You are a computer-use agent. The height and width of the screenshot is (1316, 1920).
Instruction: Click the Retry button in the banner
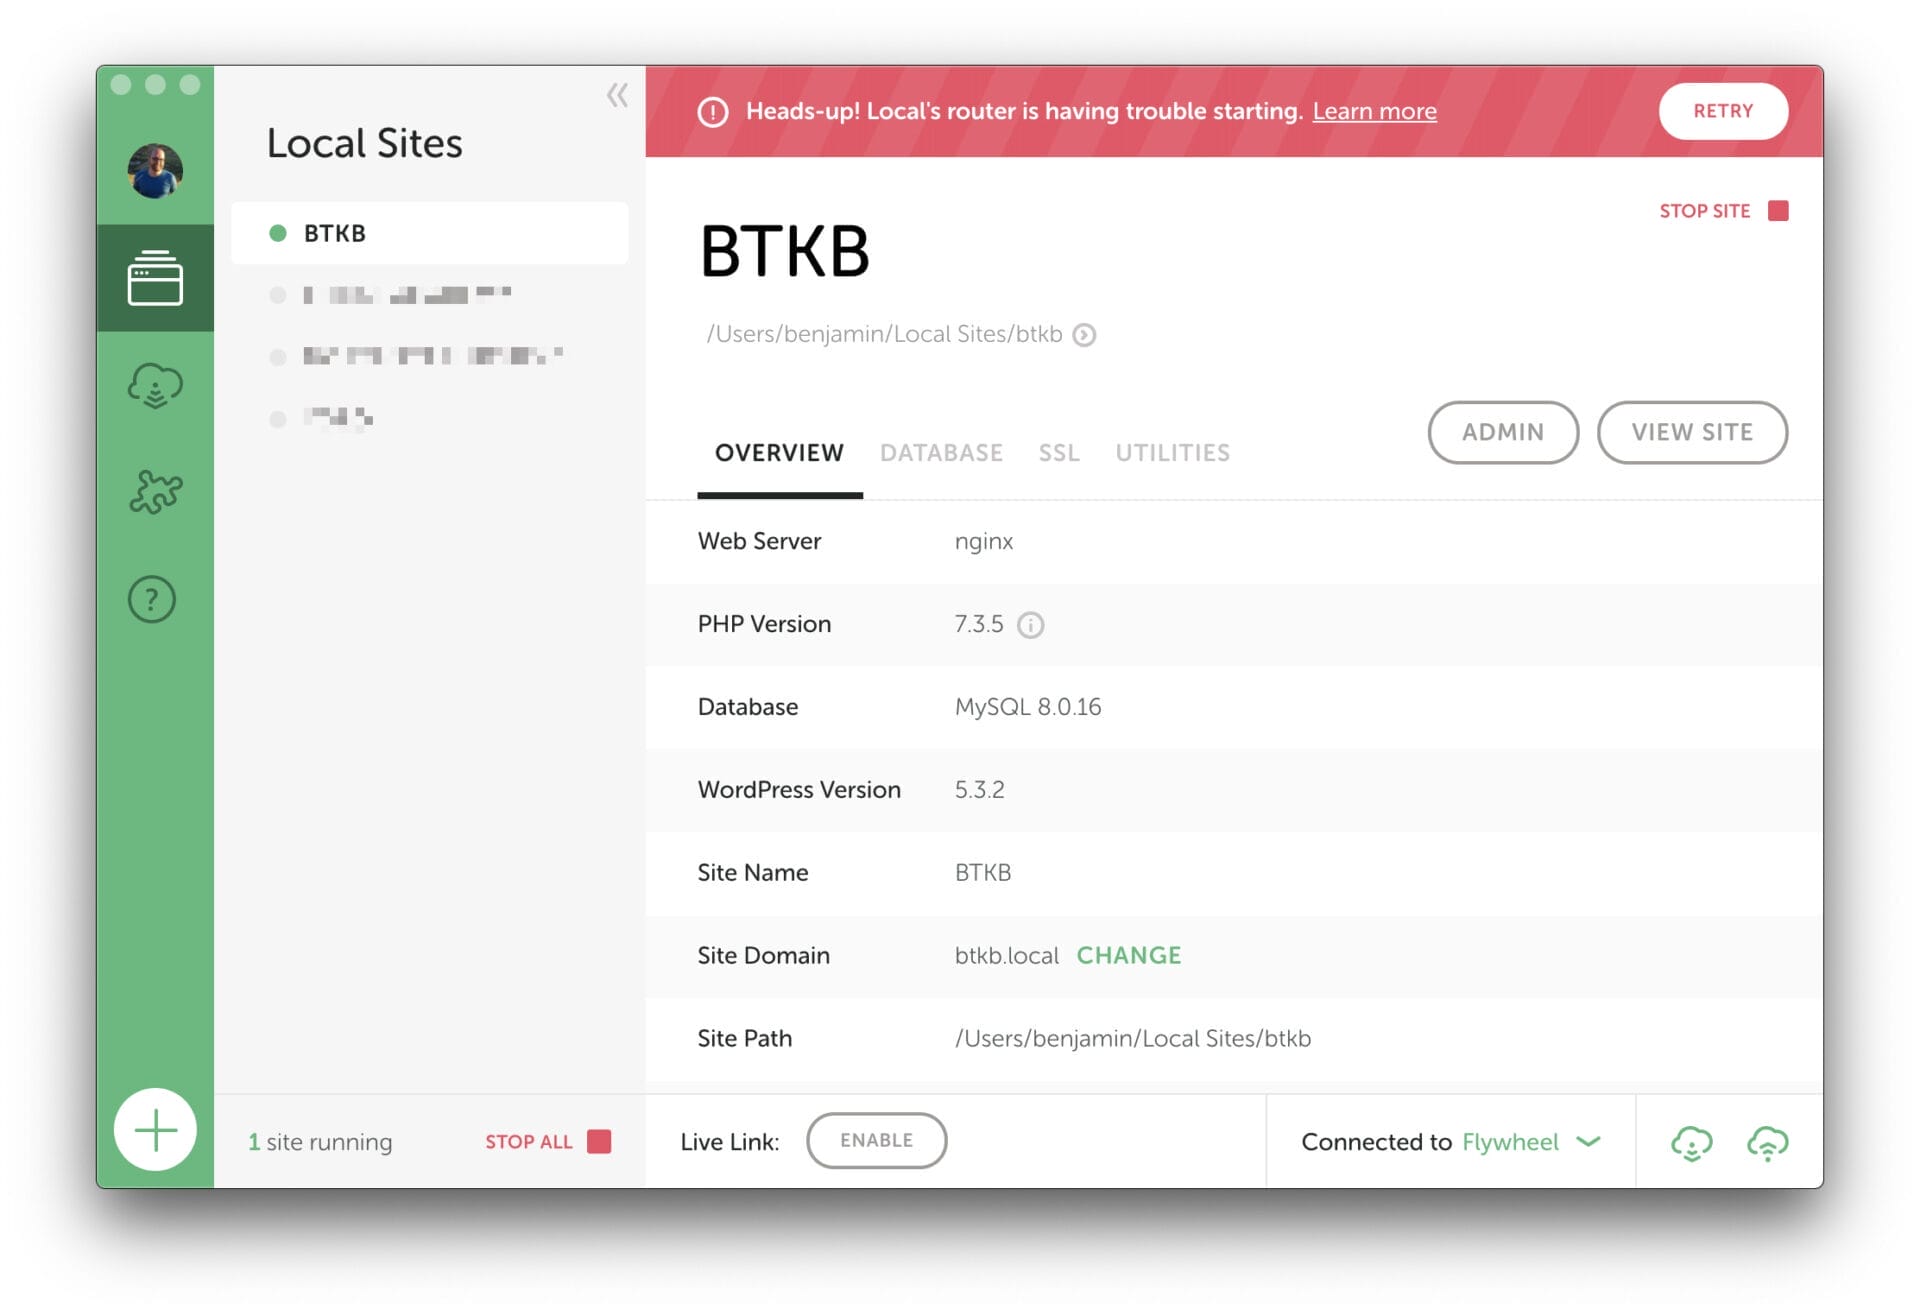(x=1722, y=111)
